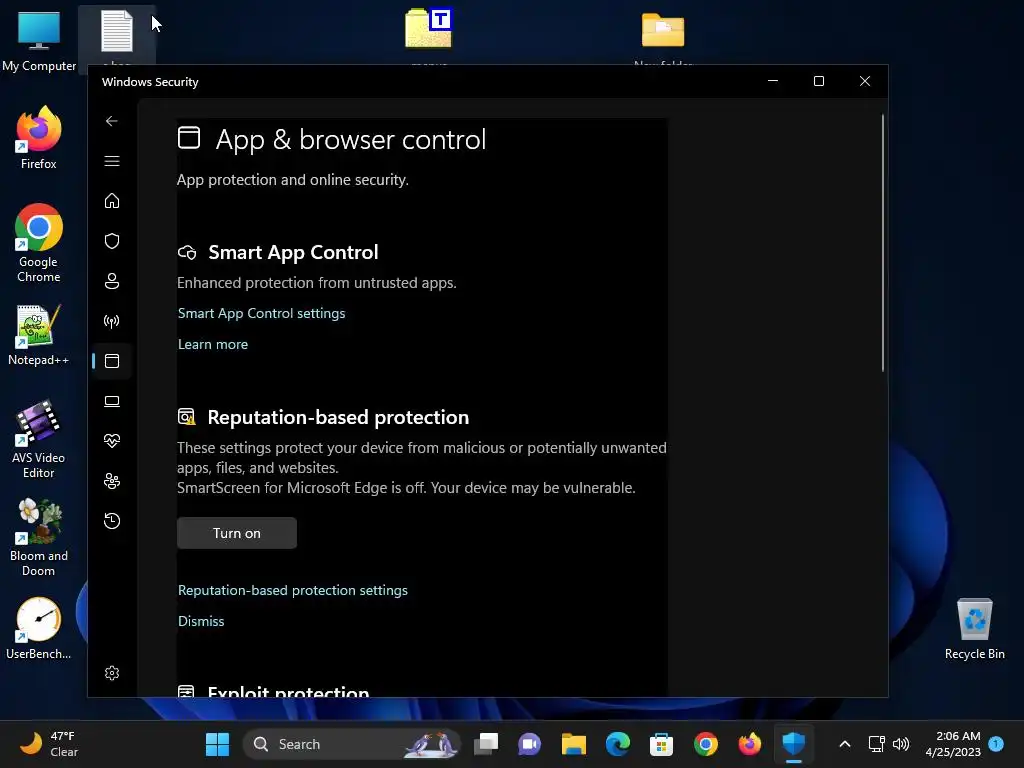
Task: Maximize the Windows Security window
Action: tap(819, 81)
